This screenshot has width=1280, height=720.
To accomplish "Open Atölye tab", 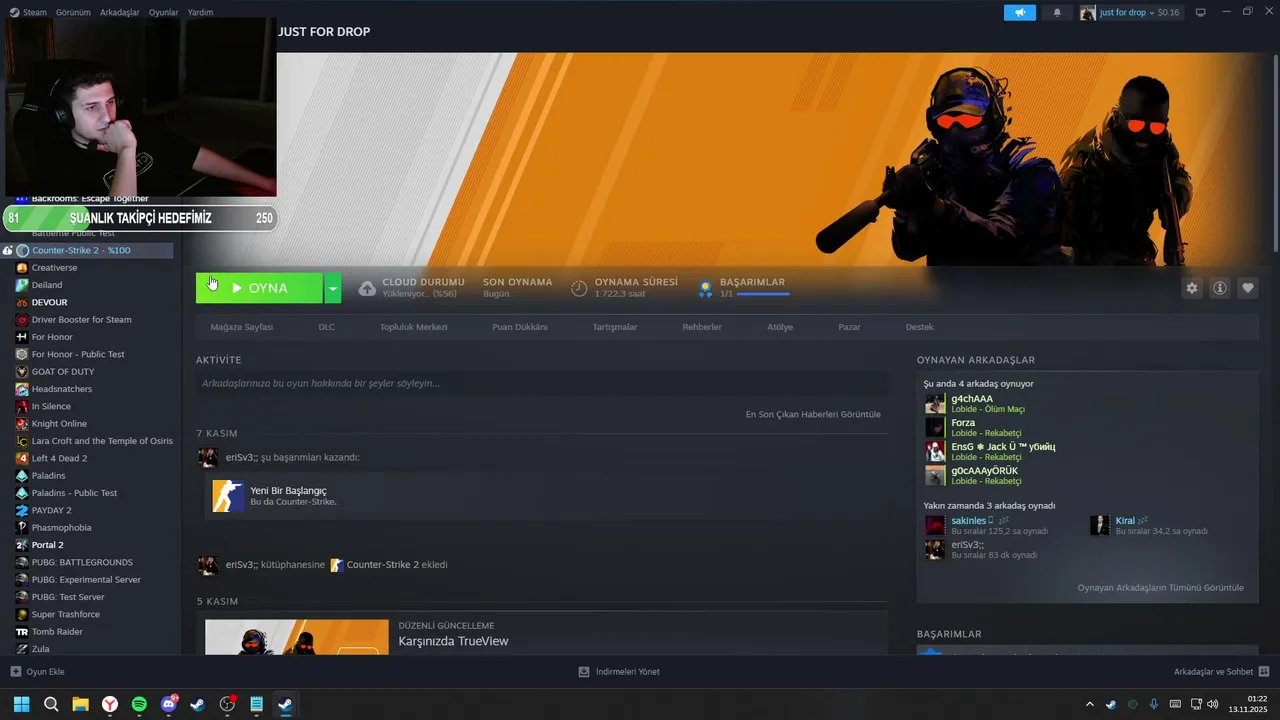I will click(x=780, y=327).
